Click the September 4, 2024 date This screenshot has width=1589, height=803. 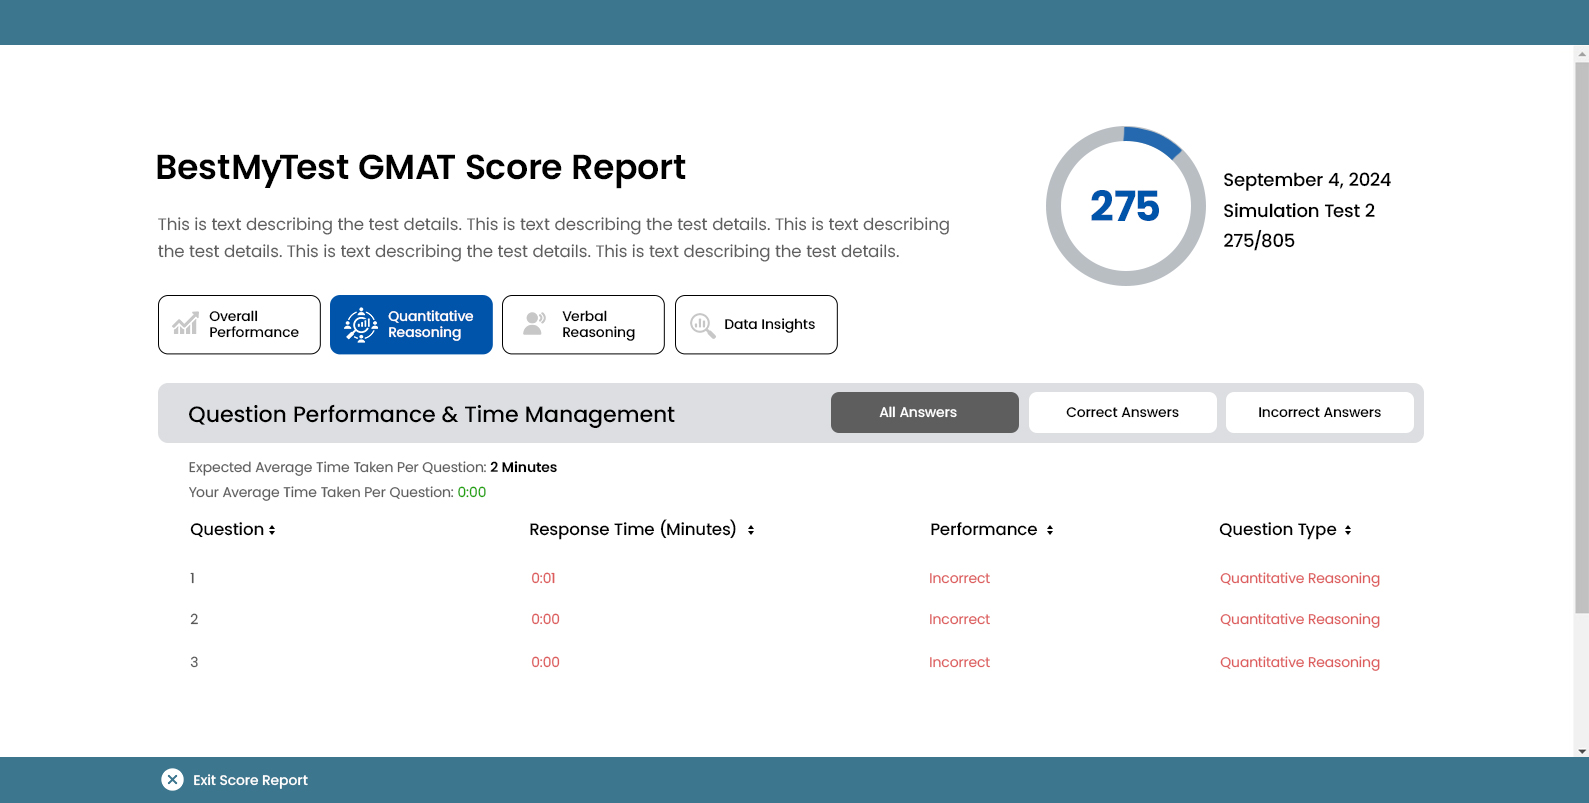(1307, 180)
